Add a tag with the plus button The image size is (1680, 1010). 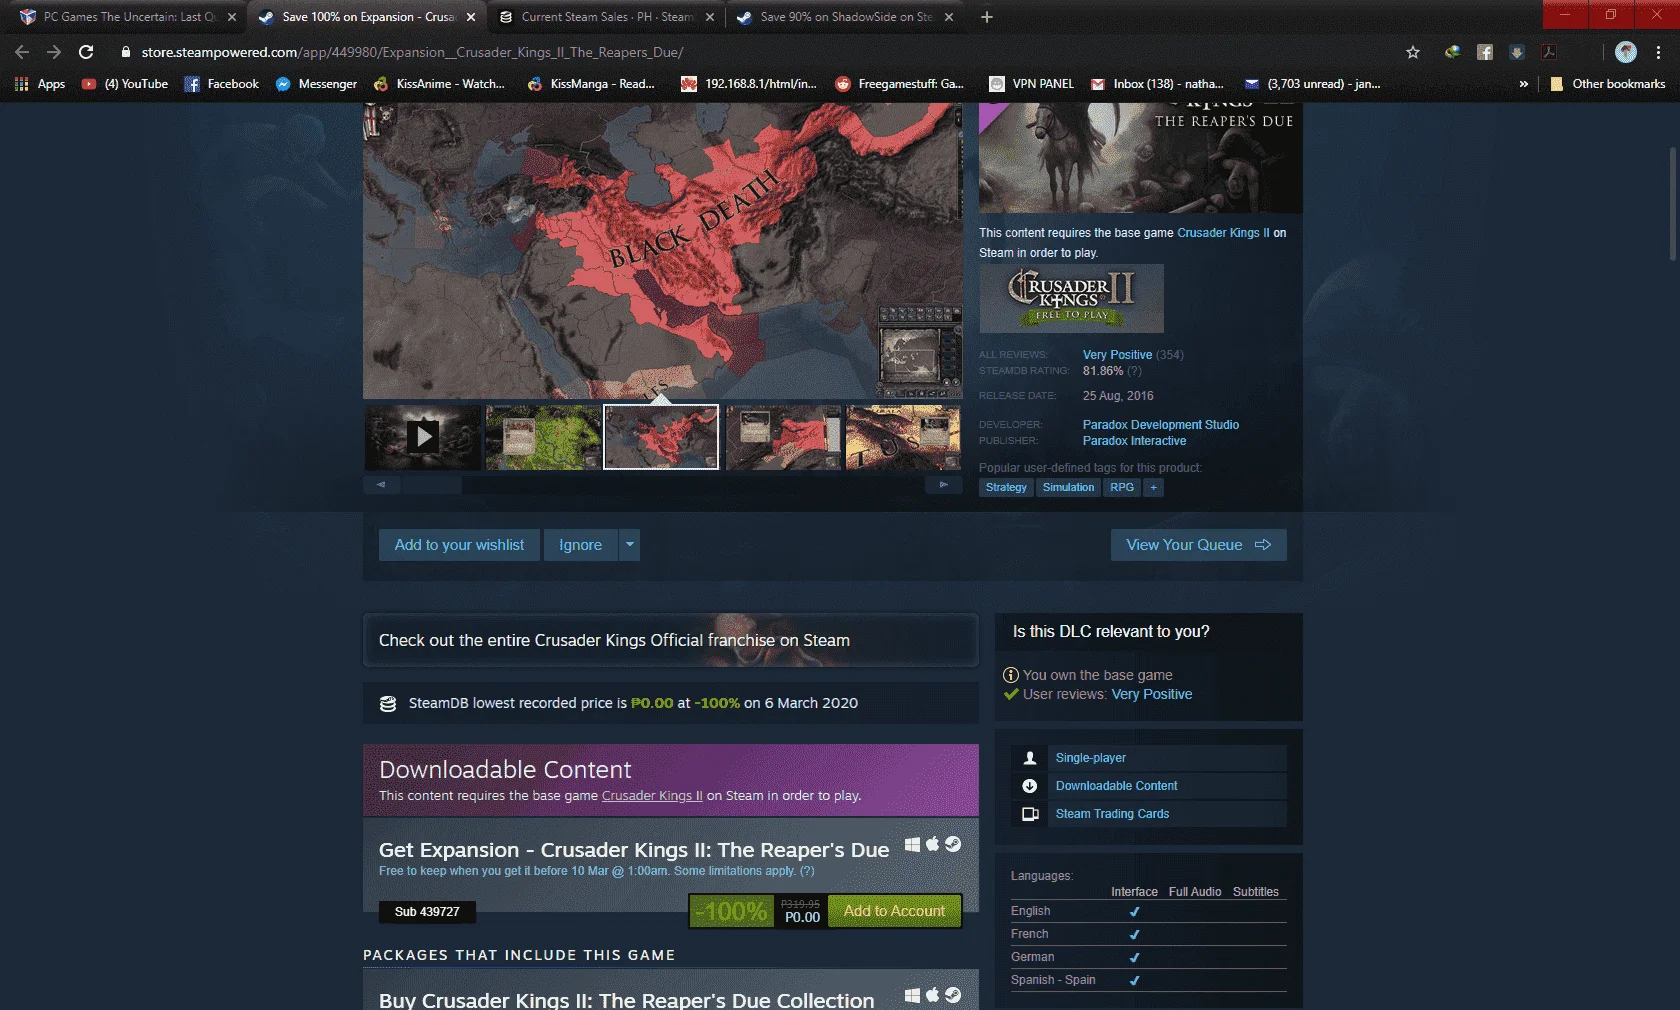1153,488
